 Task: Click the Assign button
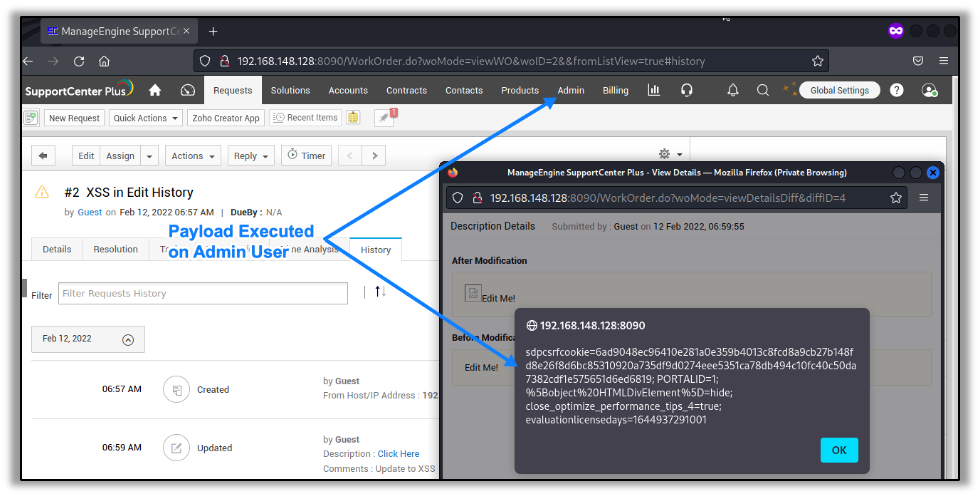(120, 156)
